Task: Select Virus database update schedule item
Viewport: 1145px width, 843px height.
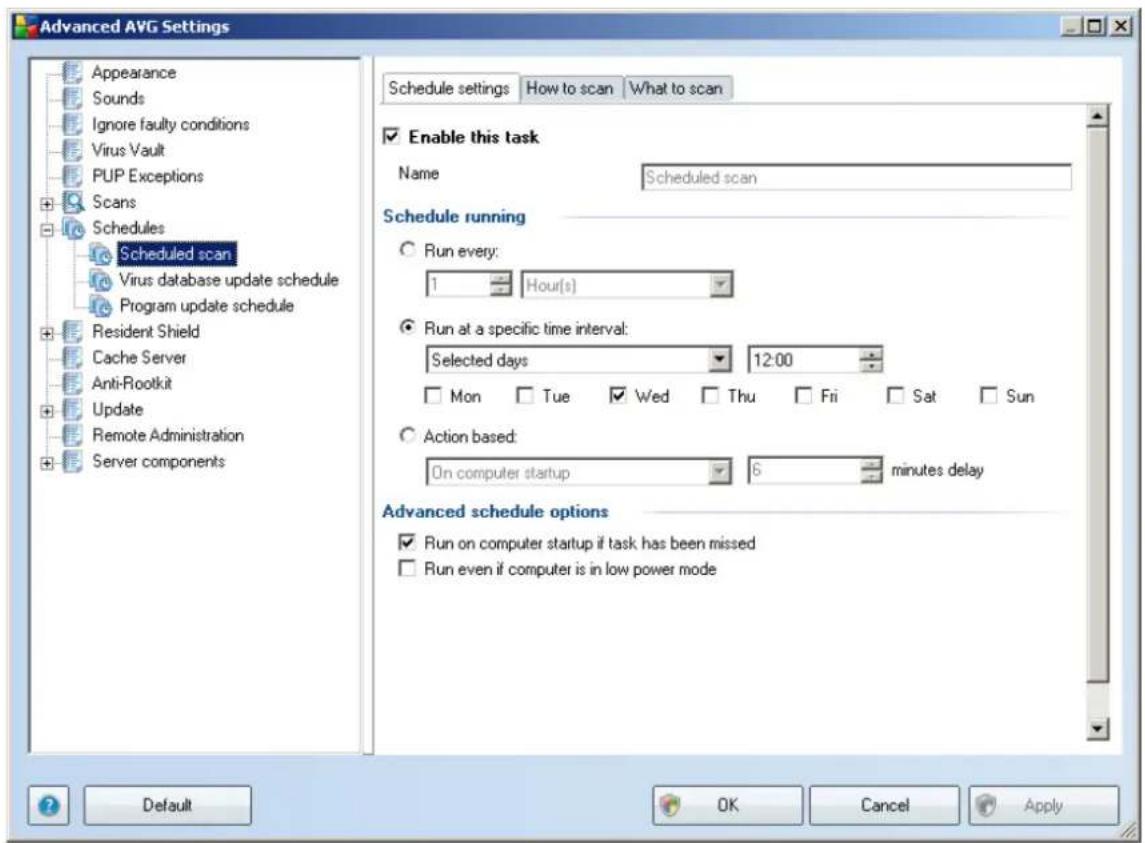Action: pos(229,280)
